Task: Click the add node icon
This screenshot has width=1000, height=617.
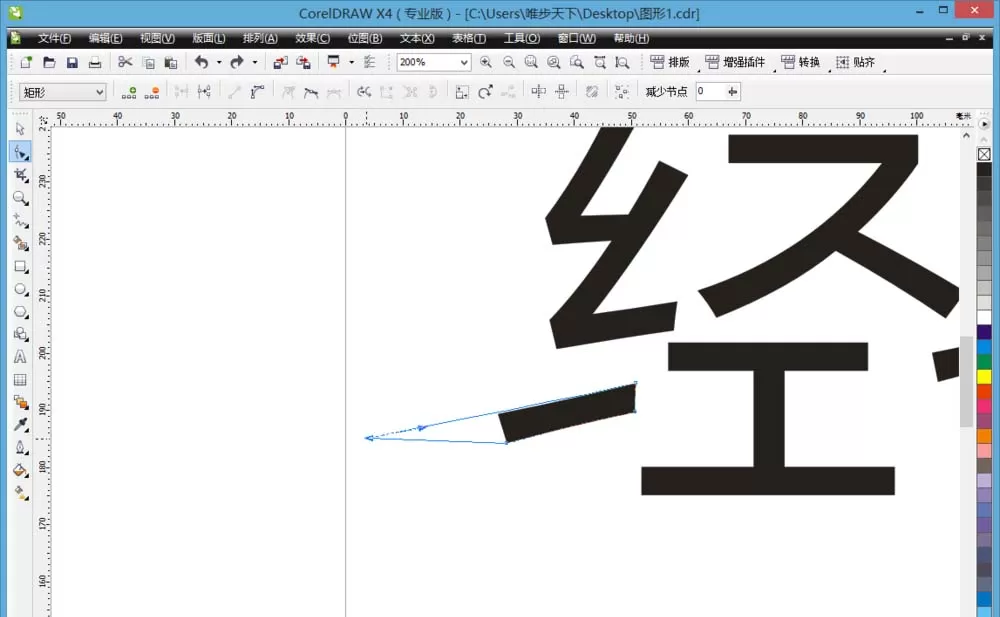Action: [x=129, y=93]
